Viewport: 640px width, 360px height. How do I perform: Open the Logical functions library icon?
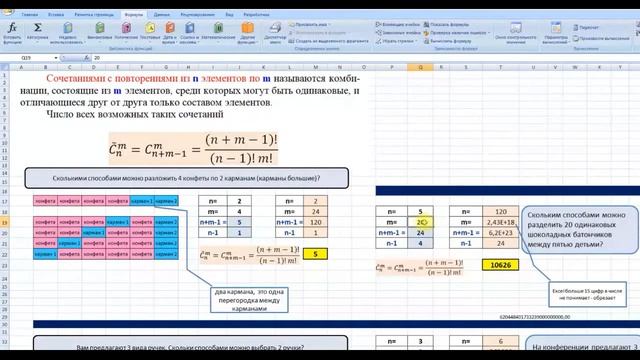click(126, 28)
